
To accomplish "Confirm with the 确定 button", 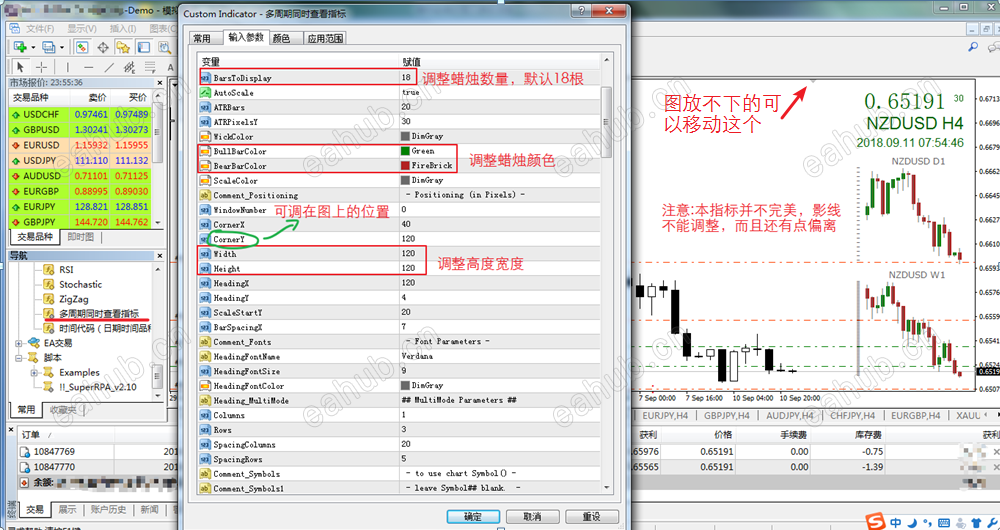I will [473, 516].
